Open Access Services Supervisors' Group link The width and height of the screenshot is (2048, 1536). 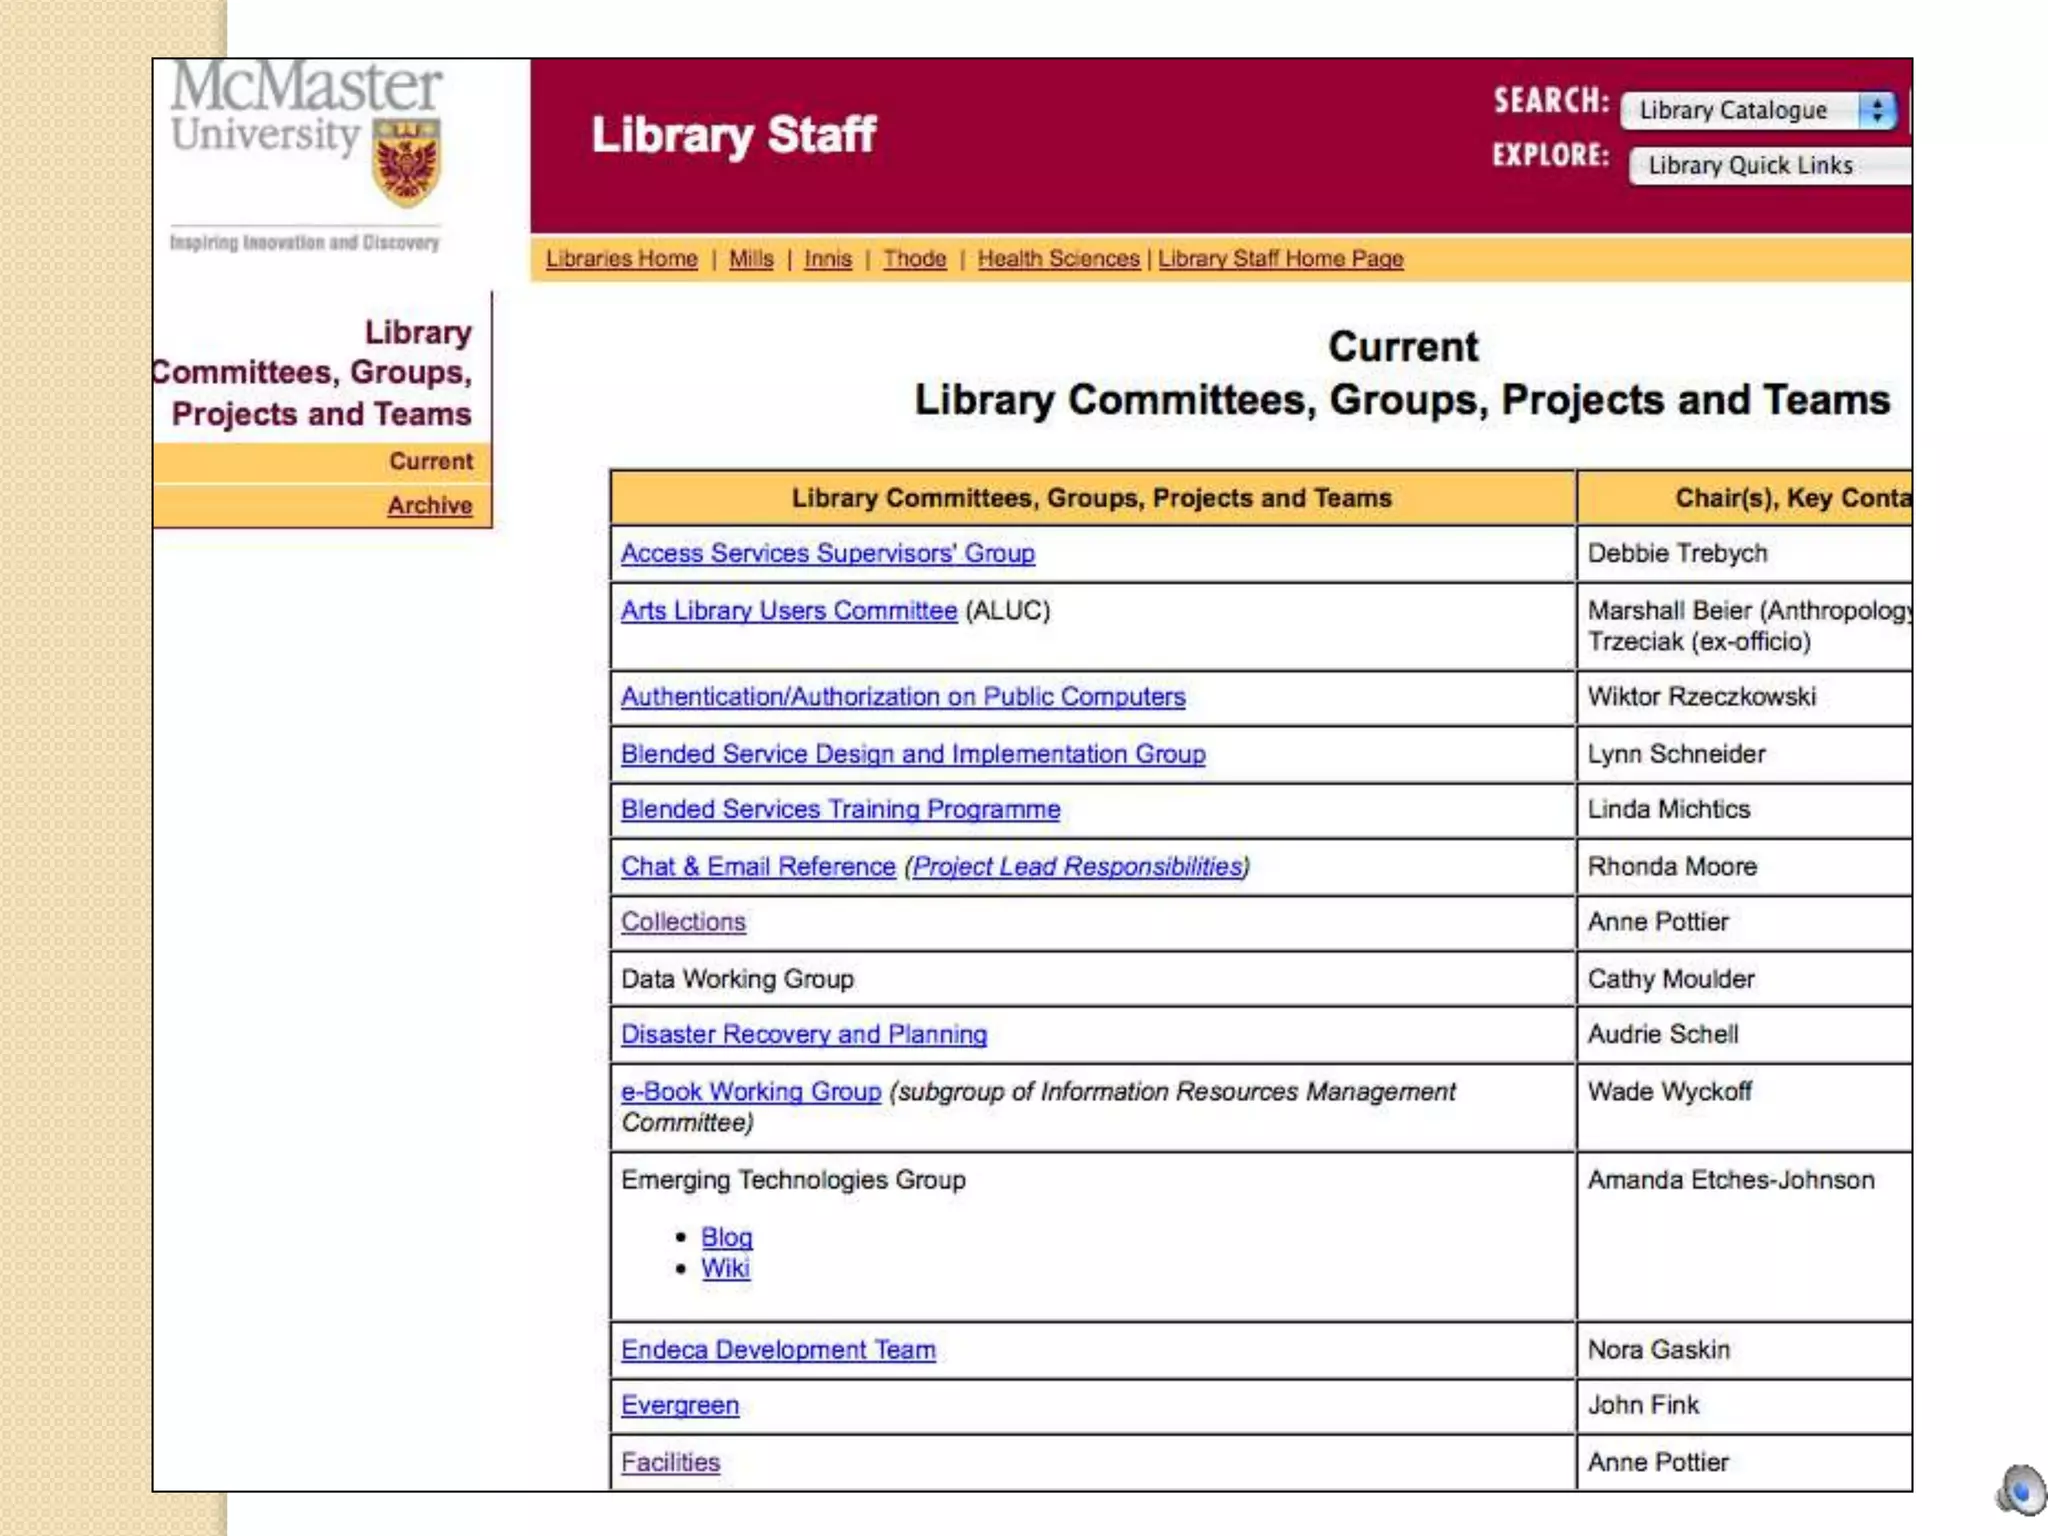click(827, 553)
